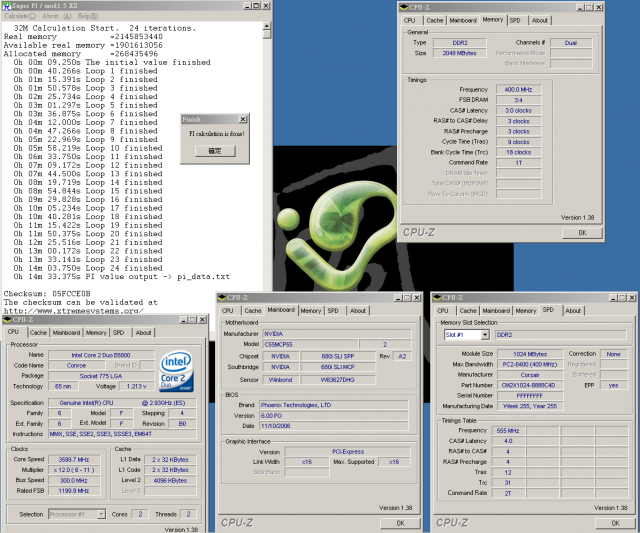Select Cache tab in SPD window
640x533 pixels.
point(468,311)
